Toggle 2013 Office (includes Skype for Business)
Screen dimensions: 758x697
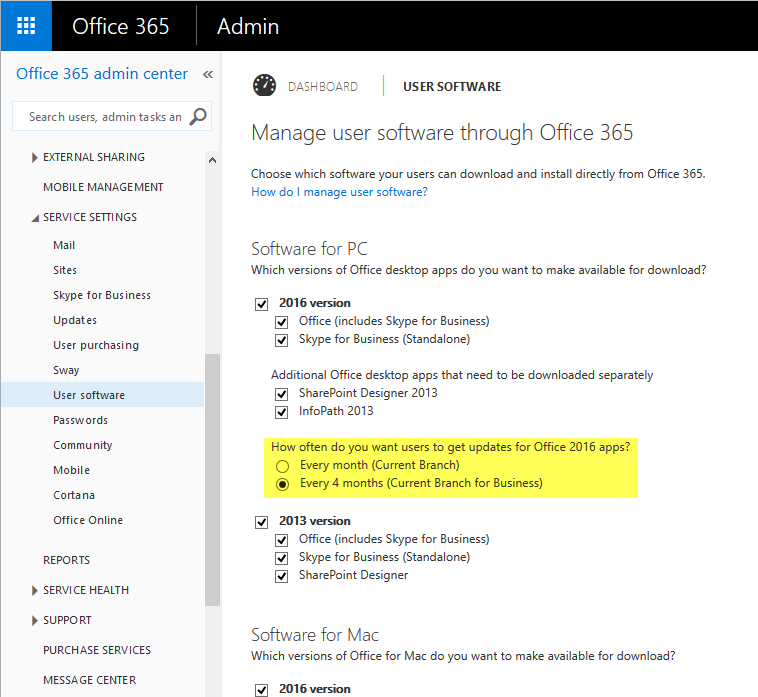click(282, 540)
